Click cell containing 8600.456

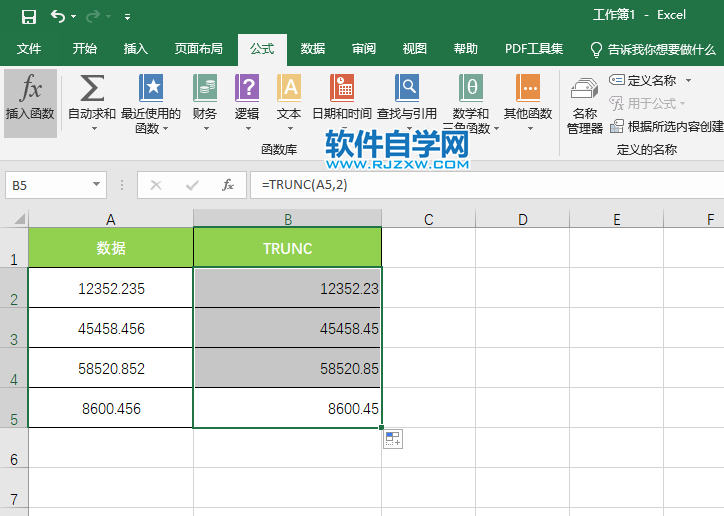(111, 408)
